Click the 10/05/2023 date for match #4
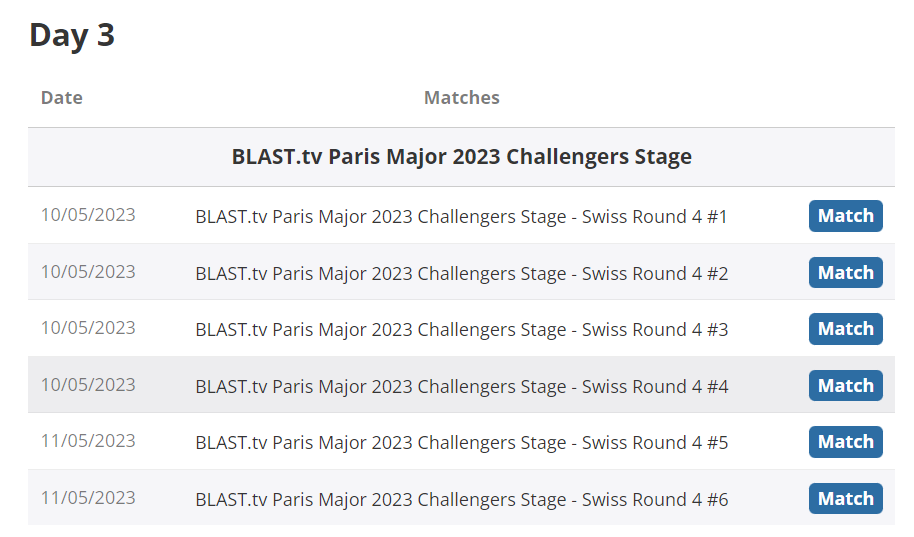This screenshot has width=914, height=537. coord(88,385)
